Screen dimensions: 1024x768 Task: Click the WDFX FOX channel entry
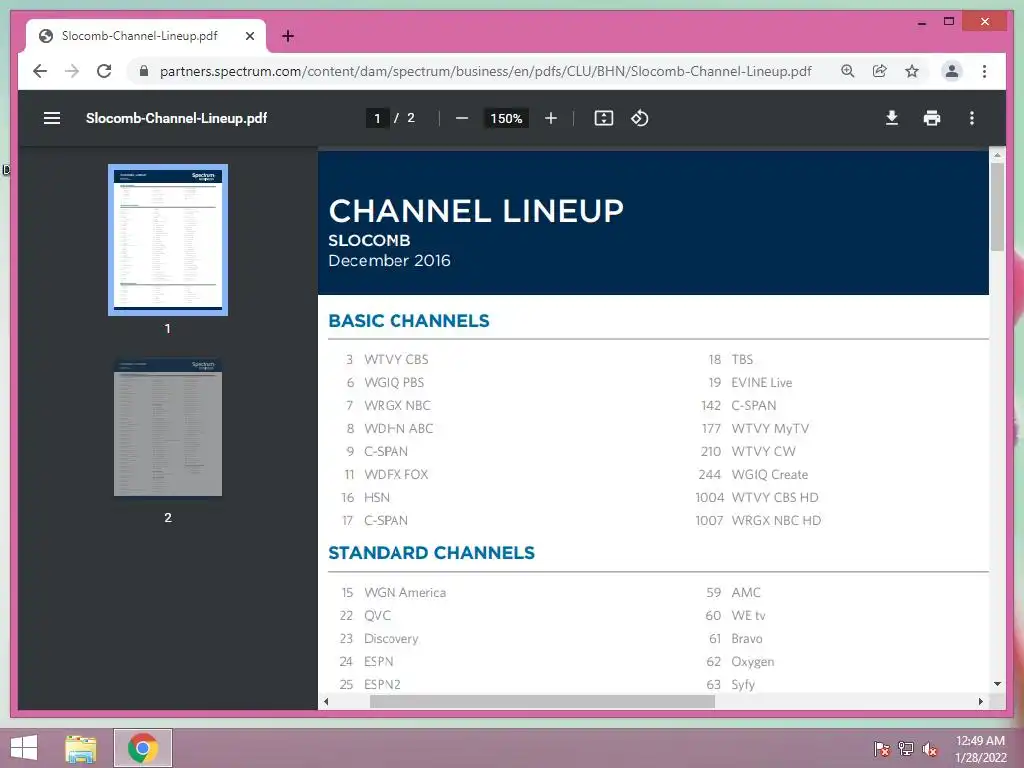coord(387,475)
